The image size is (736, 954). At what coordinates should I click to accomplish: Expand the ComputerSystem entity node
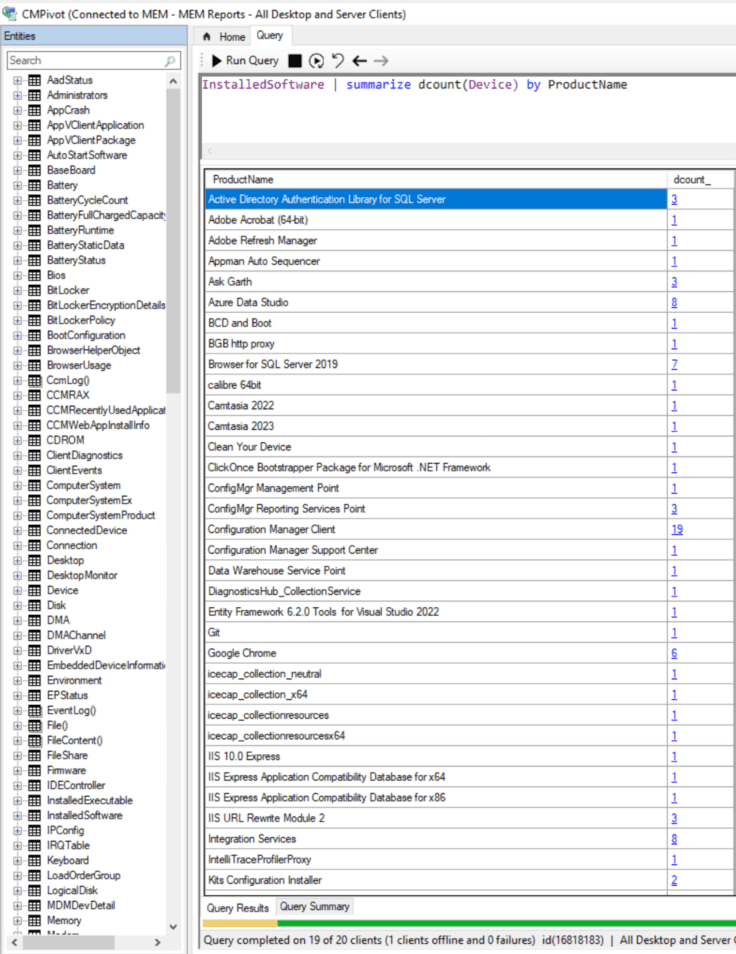click(18, 486)
